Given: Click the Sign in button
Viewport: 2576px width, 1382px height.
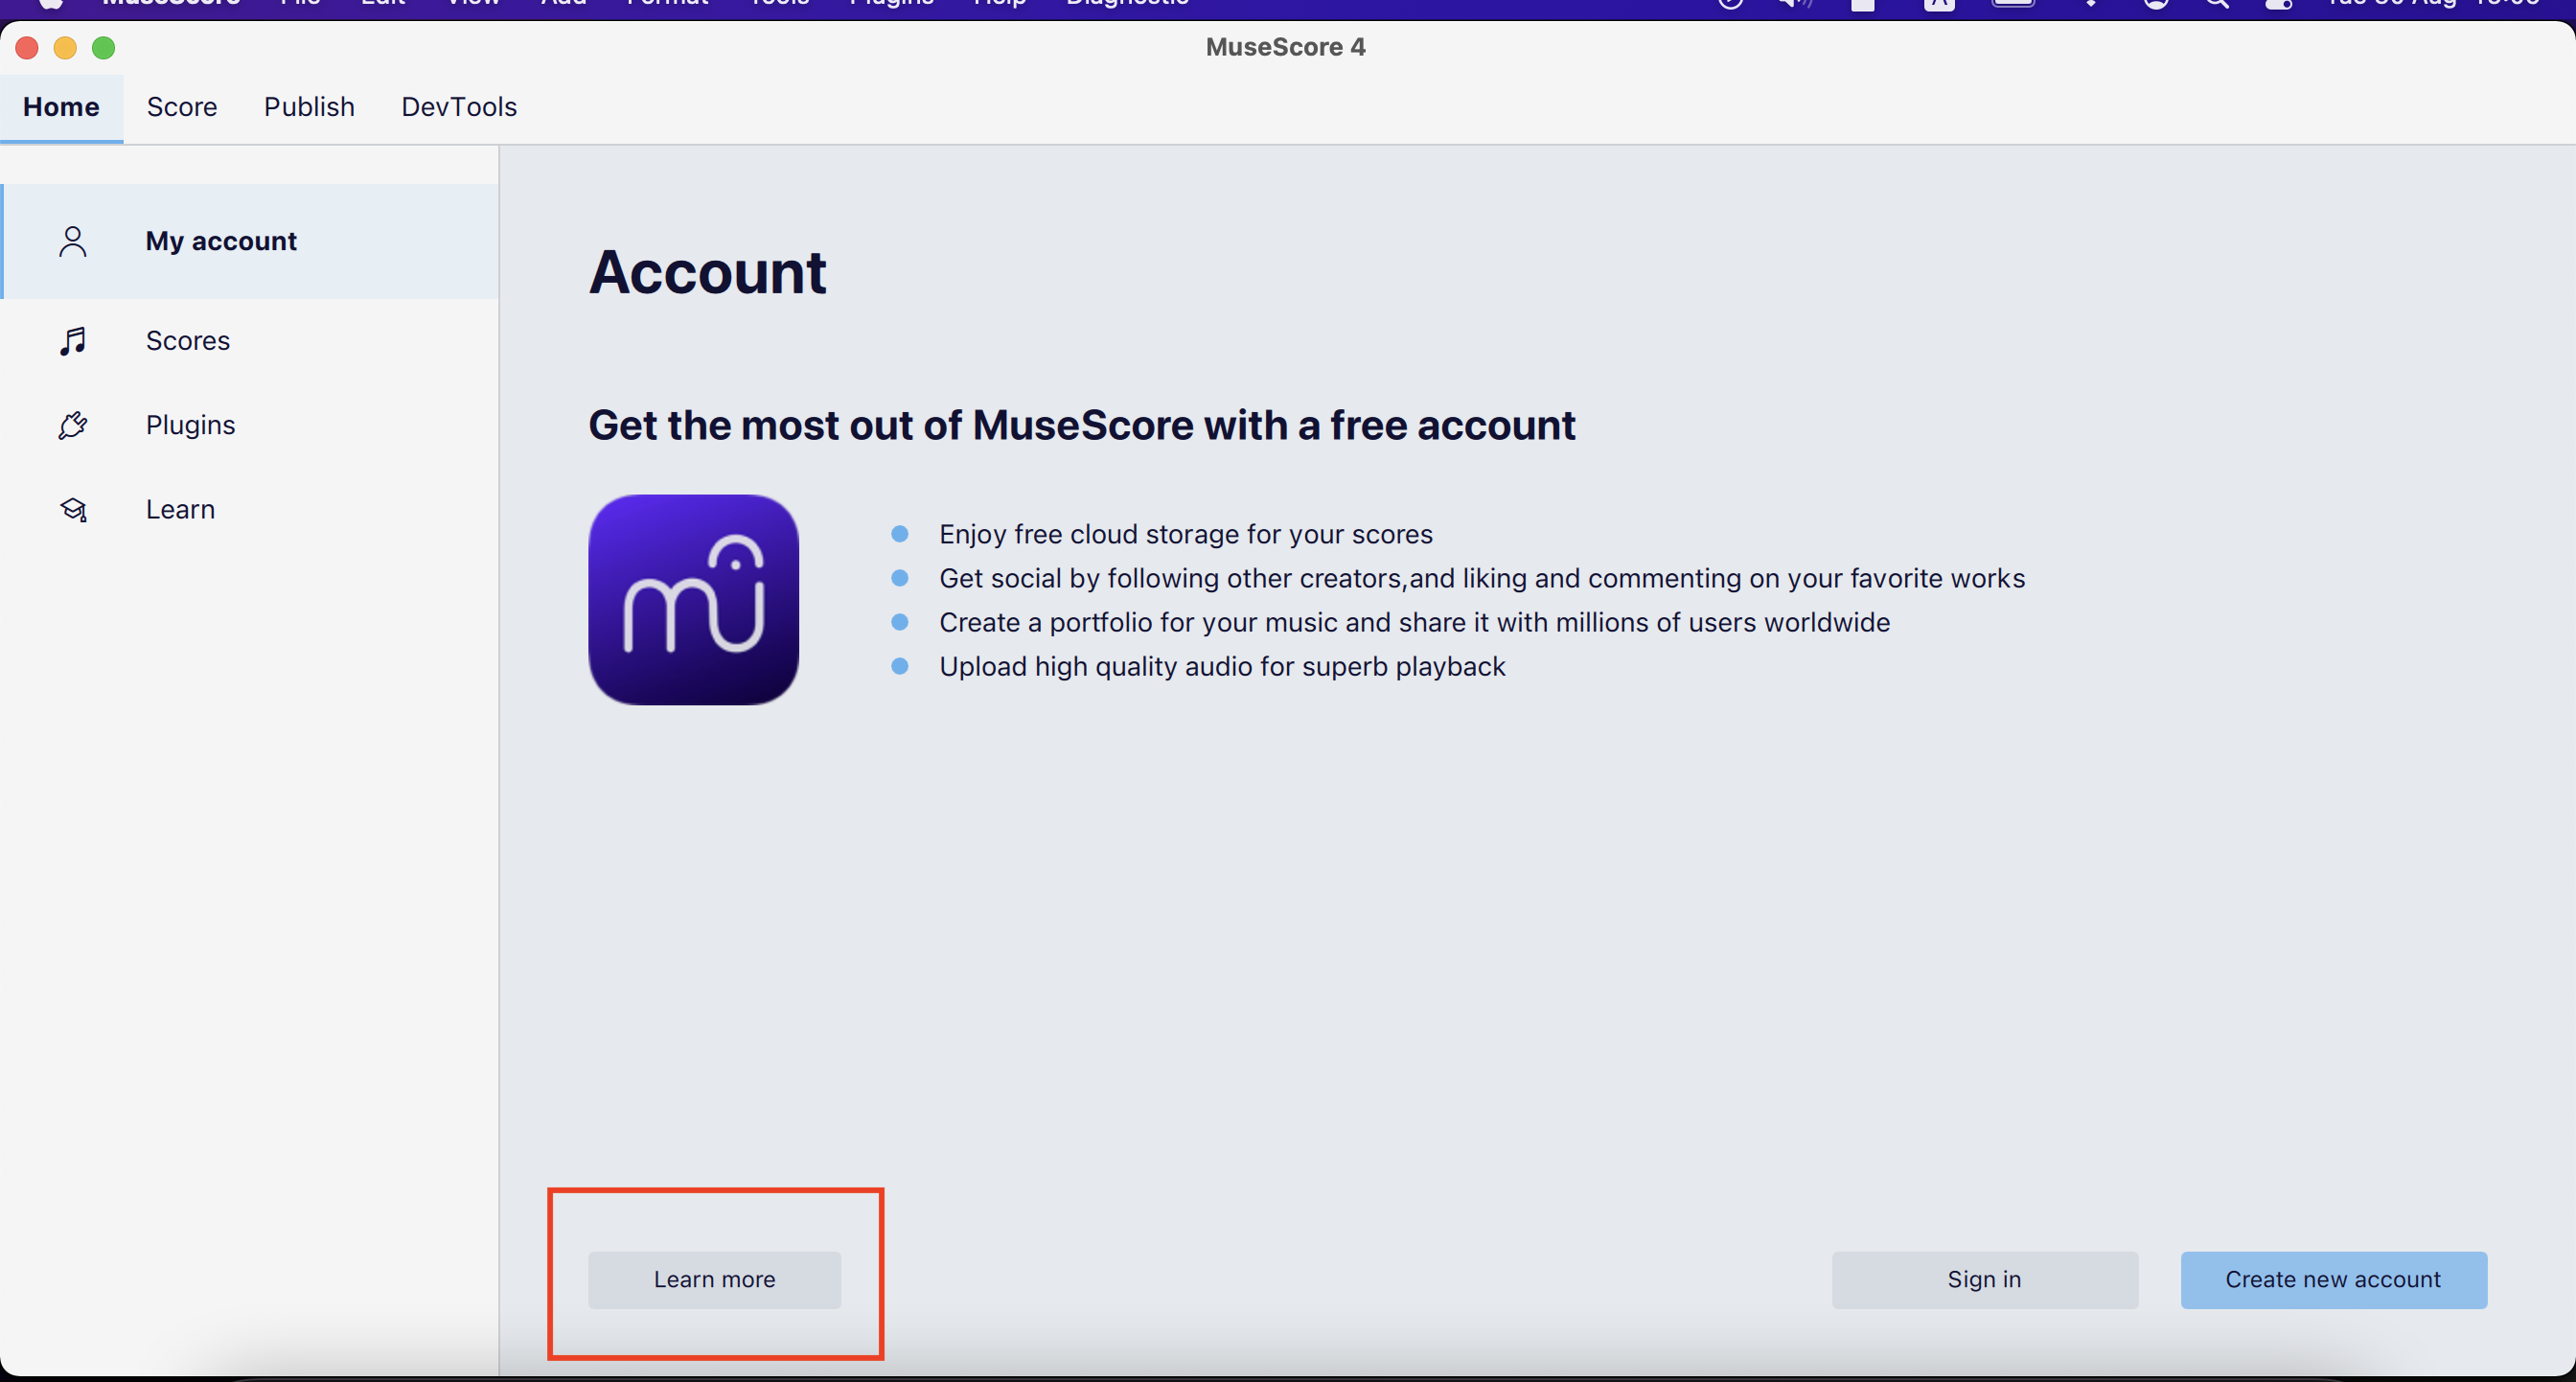Looking at the screenshot, I should coord(1984,1280).
